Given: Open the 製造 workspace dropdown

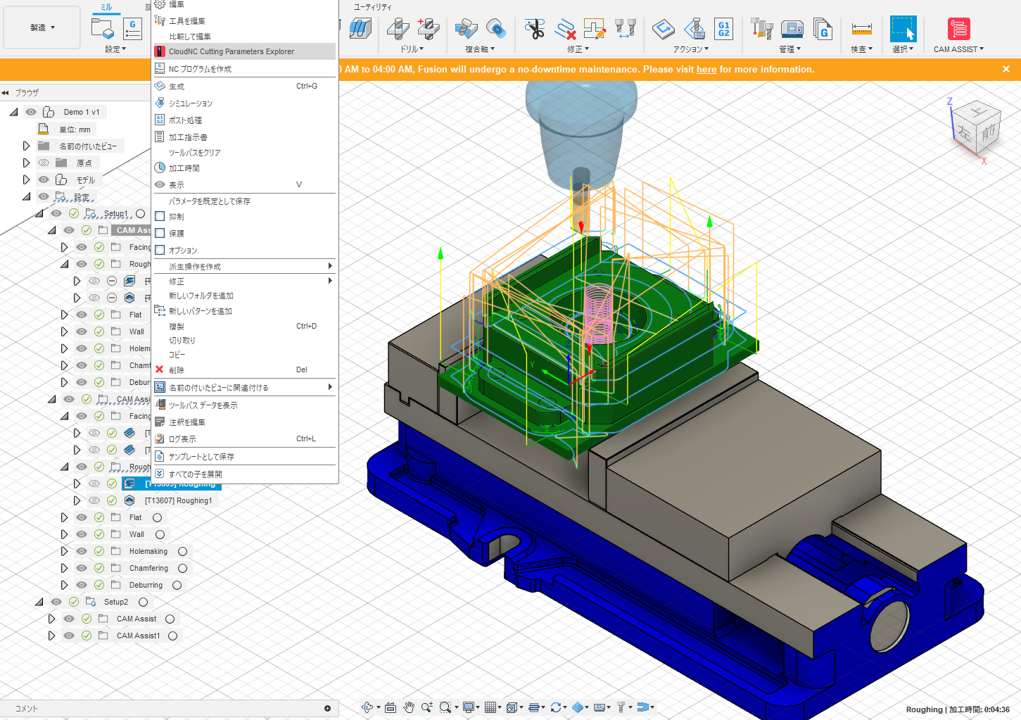Looking at the screenshot, I should click(x=42, y=28).
